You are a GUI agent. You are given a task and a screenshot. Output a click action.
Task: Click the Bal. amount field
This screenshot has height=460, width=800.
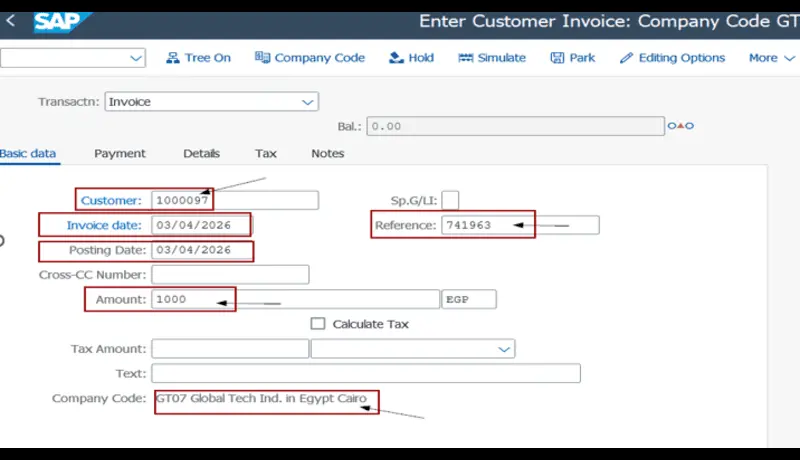coord(515,126)
